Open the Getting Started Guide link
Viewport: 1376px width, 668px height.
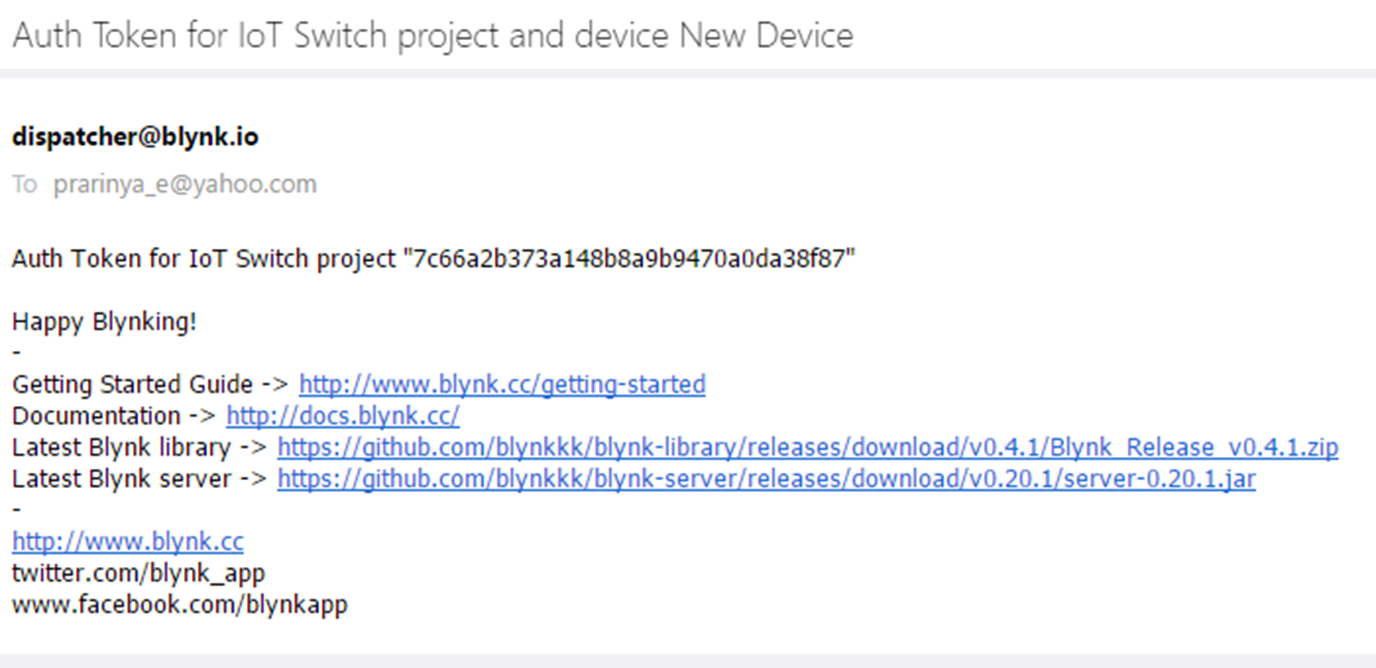pyautogui.click(x=502, y=384)
